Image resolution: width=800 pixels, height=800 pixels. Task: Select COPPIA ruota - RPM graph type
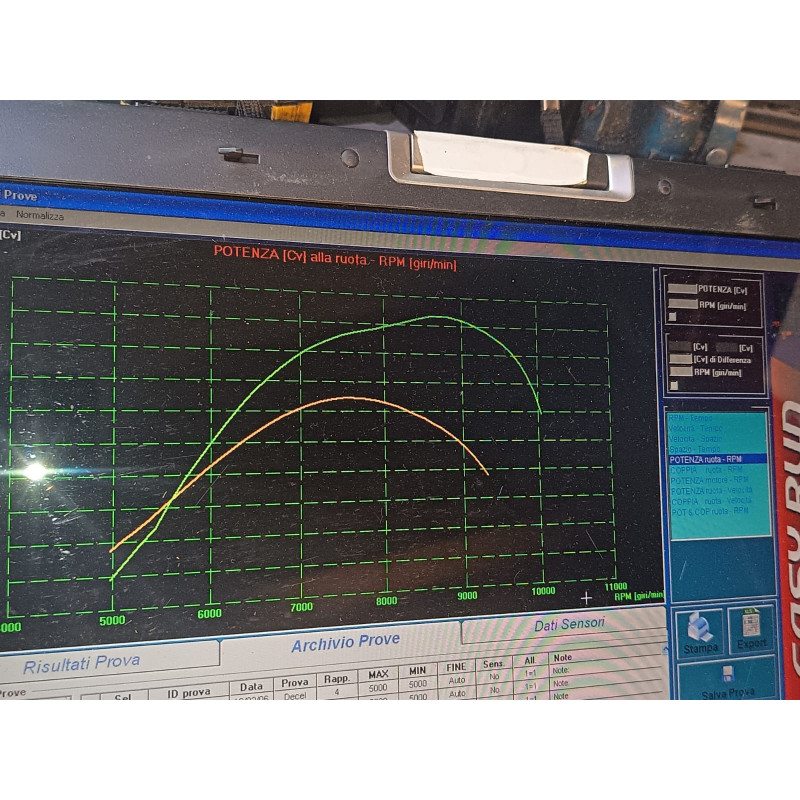(707, 469)
